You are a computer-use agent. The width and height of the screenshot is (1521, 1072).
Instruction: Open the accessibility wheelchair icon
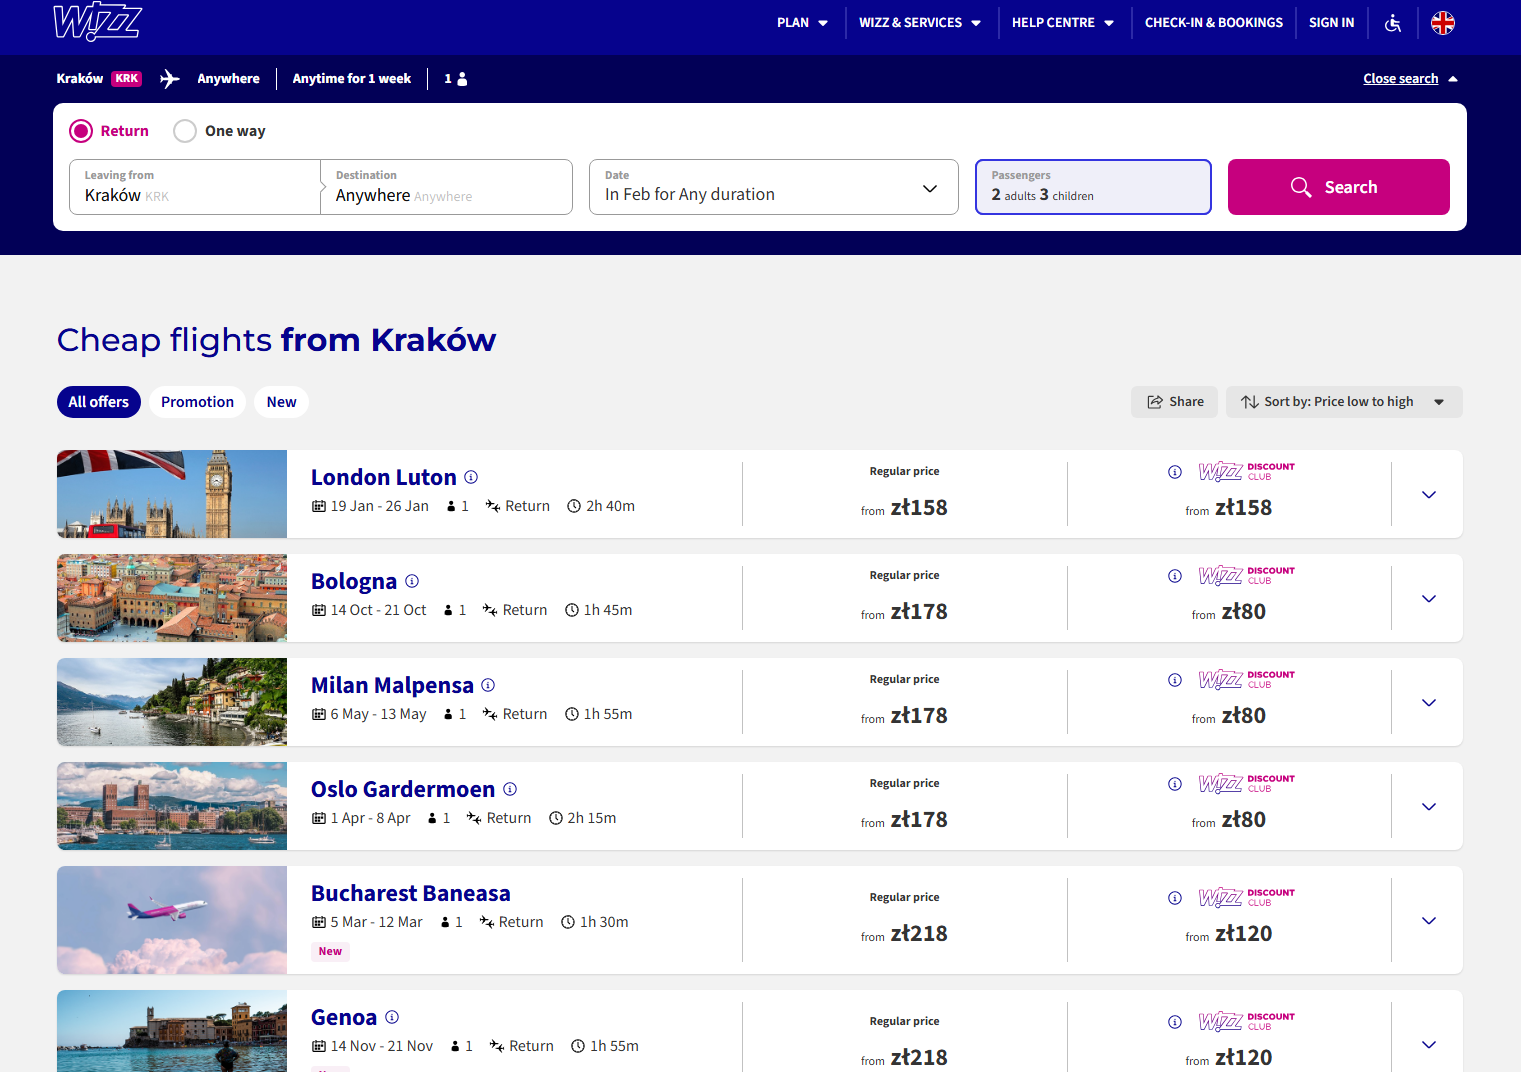(1393, 23)
